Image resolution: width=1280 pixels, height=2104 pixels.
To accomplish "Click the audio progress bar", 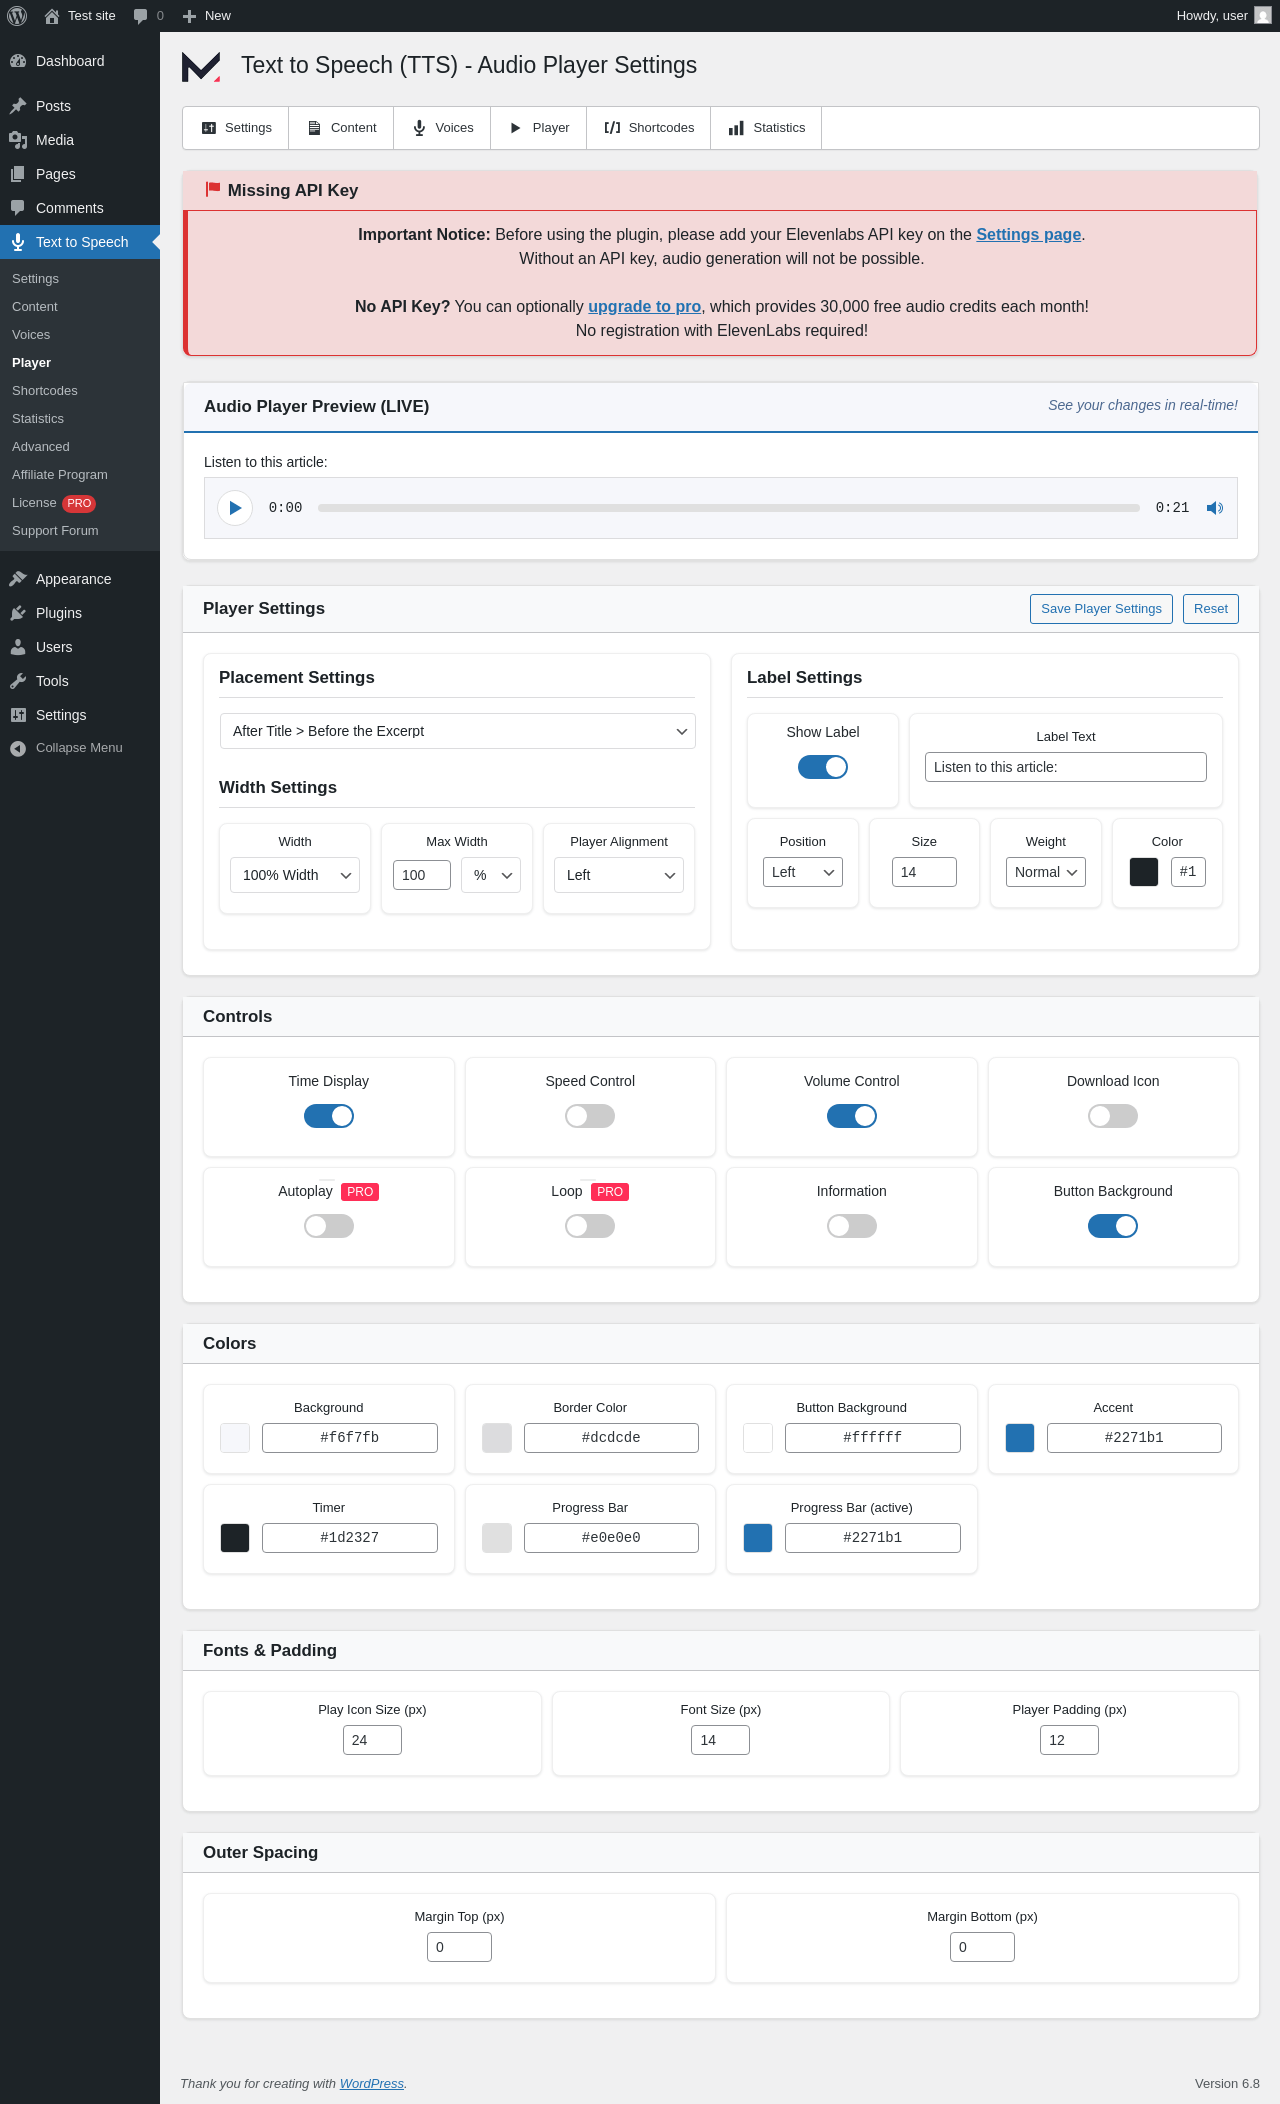I will tap(728, 508).
